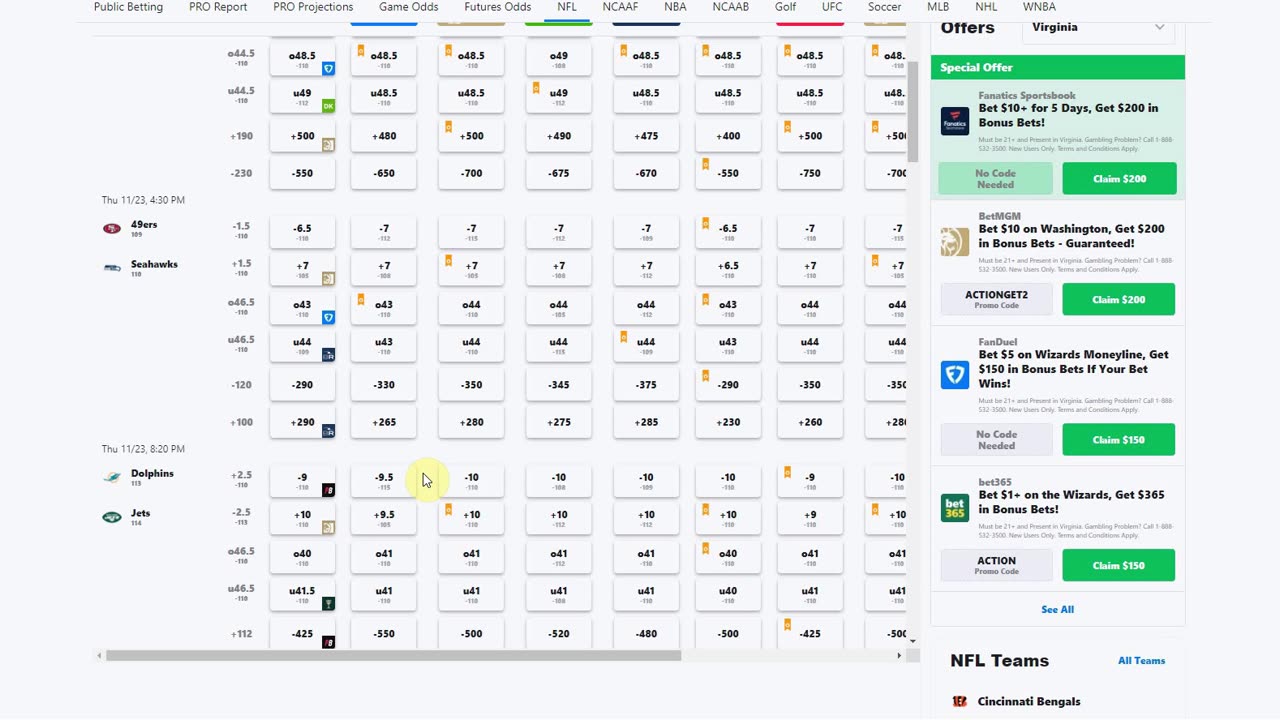Select the +265 Seahawks moneyline cell

click(x=384, y=423)
